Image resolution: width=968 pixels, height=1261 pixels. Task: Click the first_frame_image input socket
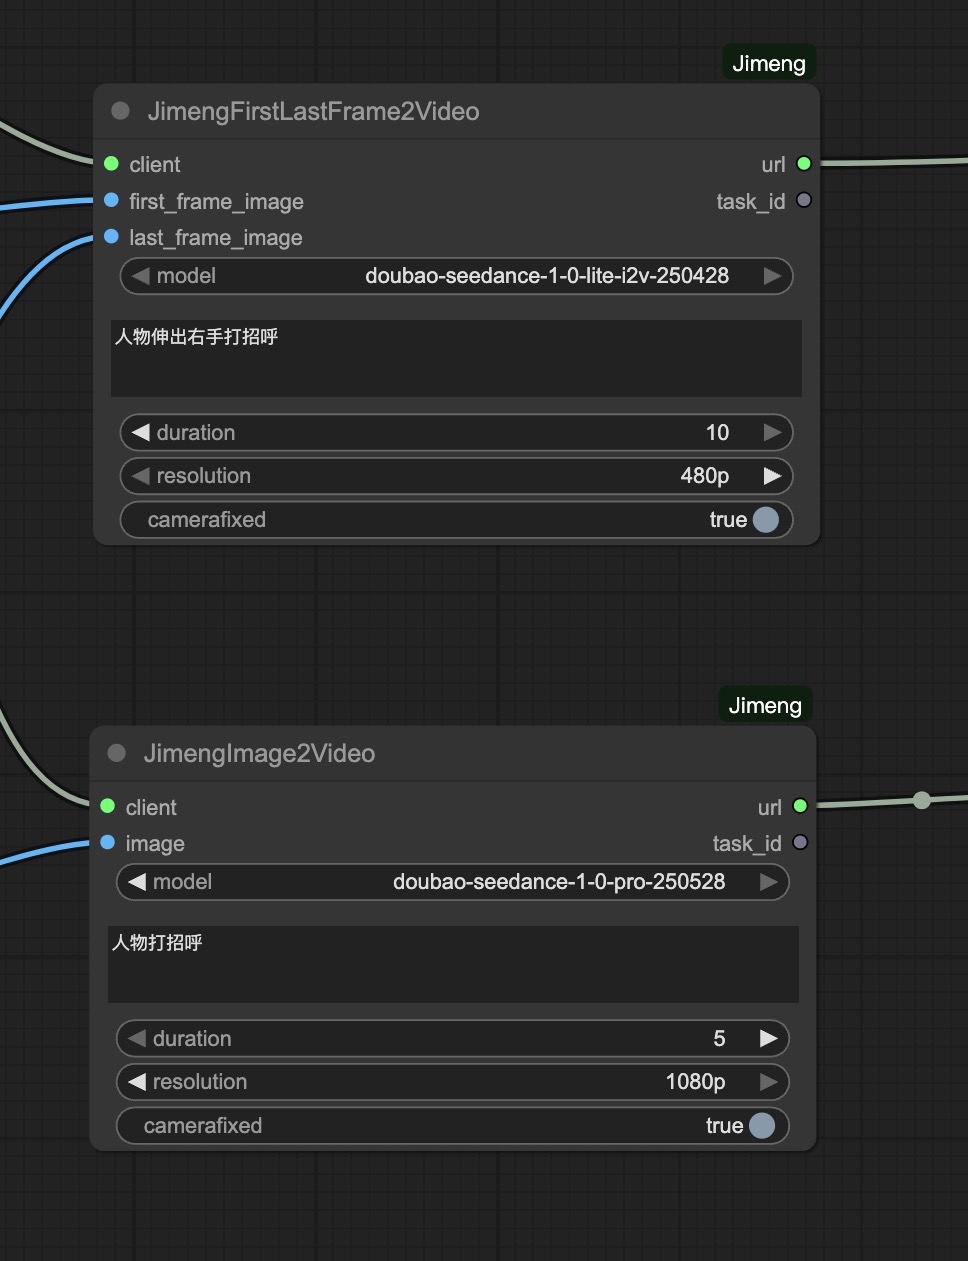point(111,201)
